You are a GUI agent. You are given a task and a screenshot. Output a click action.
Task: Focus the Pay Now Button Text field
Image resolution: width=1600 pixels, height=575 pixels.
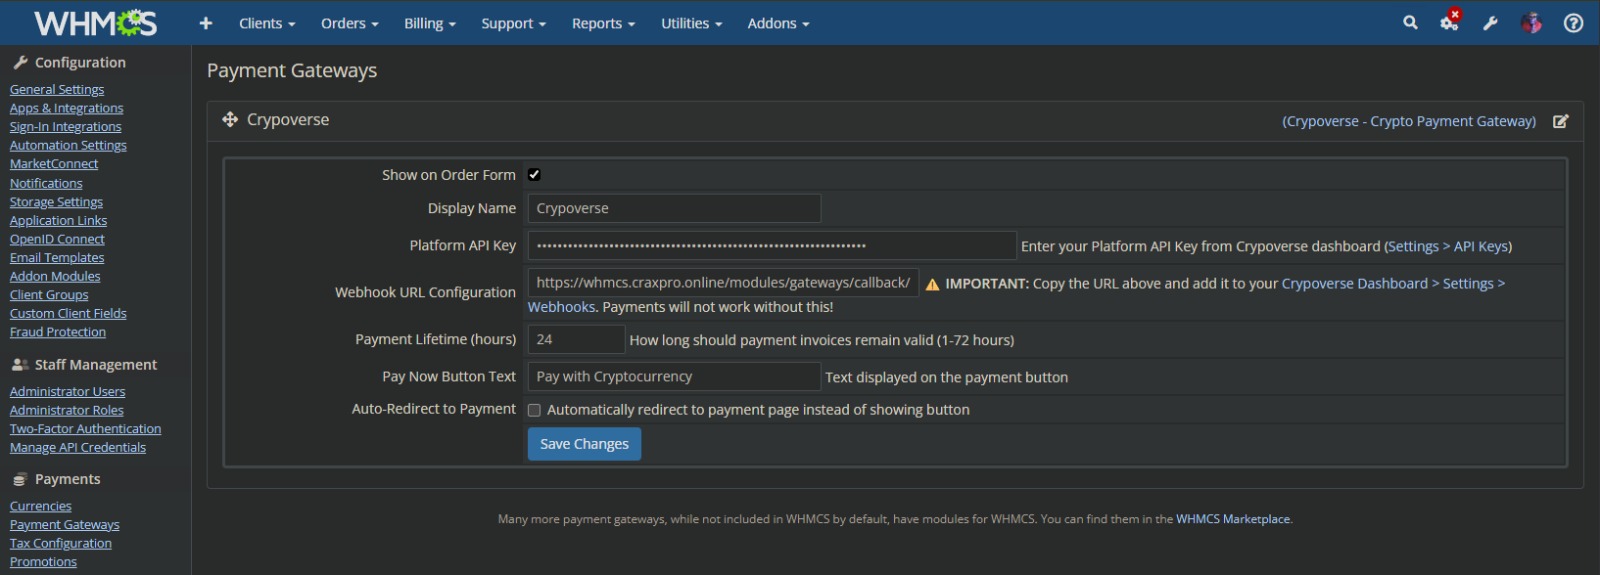coord(674,376)
